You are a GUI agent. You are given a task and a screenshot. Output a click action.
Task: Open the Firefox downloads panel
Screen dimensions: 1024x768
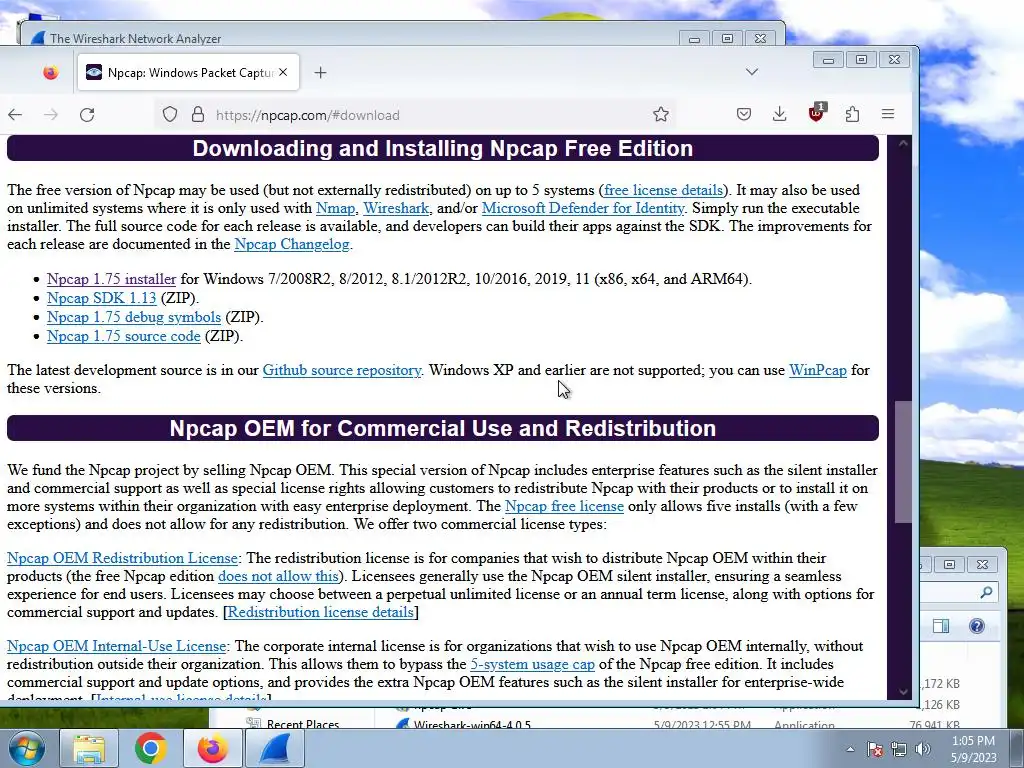779,115
